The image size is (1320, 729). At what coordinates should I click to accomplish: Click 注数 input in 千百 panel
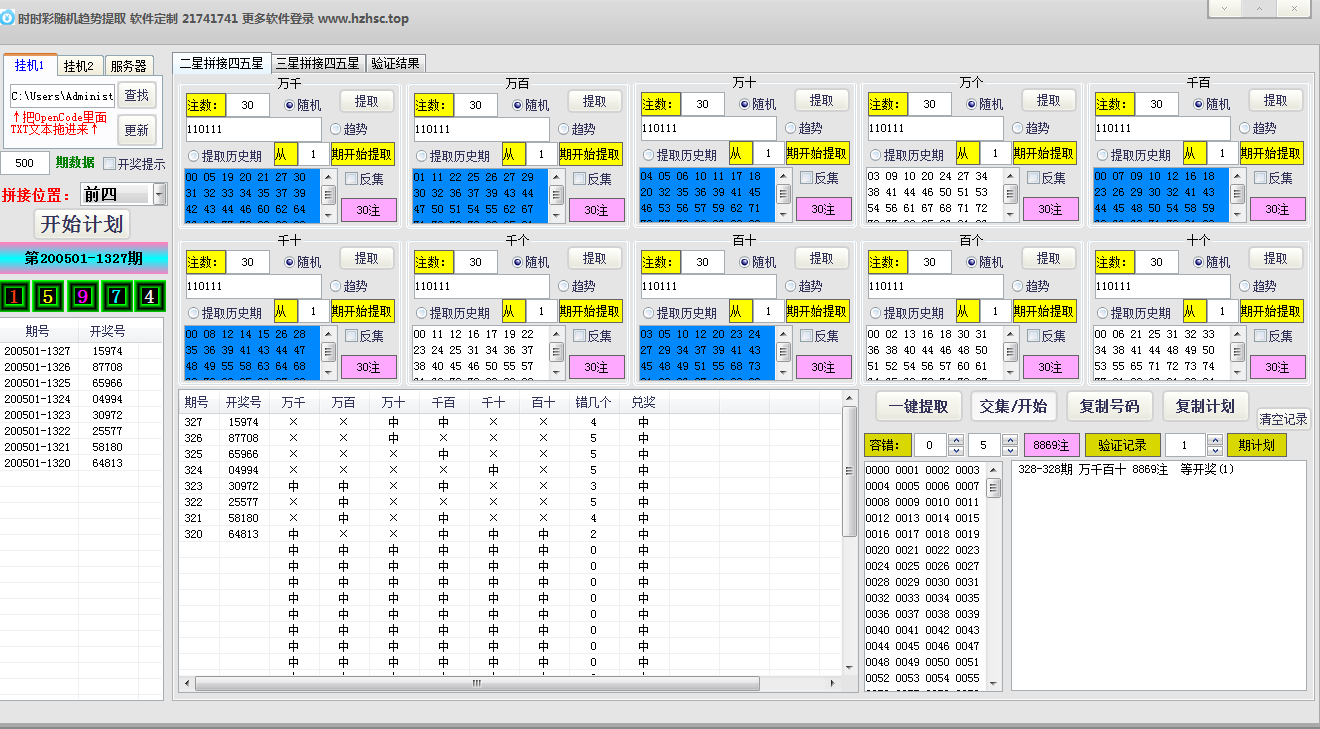1157,105
